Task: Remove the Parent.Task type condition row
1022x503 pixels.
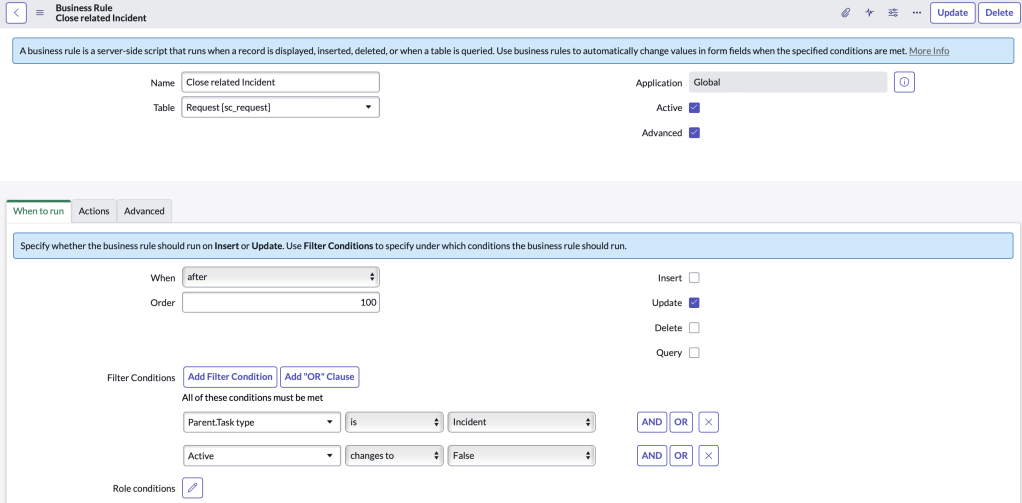Action: [x=708, y=422]
